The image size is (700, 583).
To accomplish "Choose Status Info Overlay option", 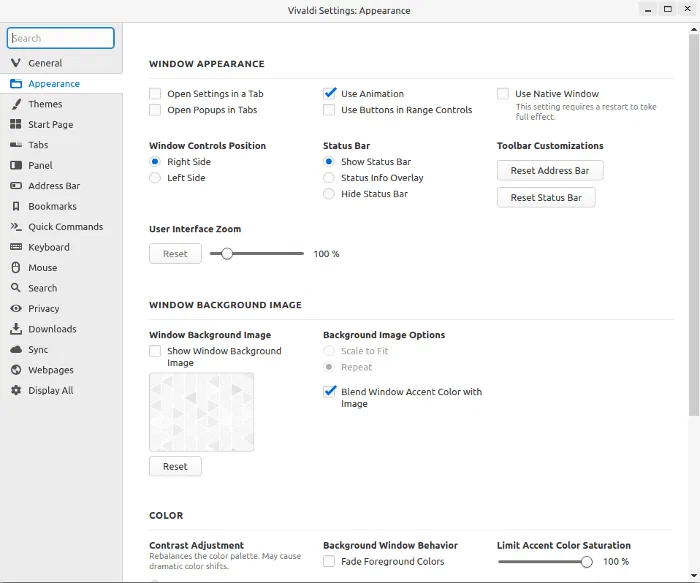I will tap(329, 178).
